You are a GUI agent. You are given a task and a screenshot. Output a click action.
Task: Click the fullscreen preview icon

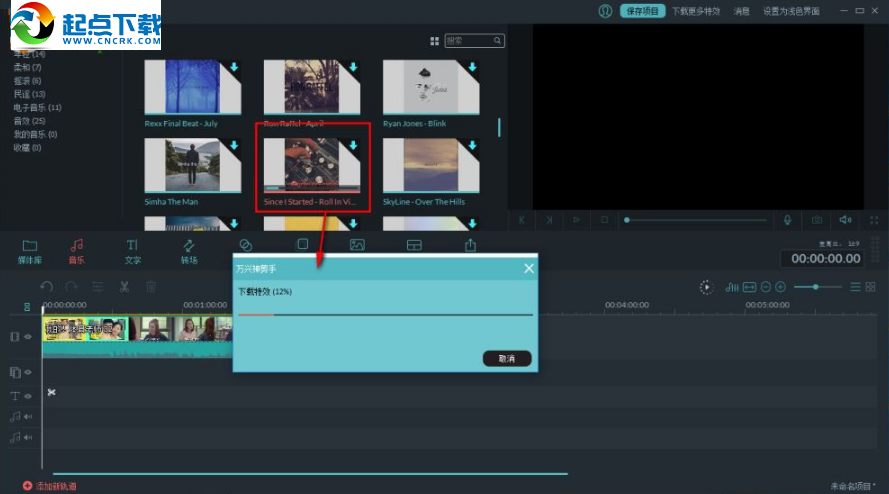pos(873,220)
